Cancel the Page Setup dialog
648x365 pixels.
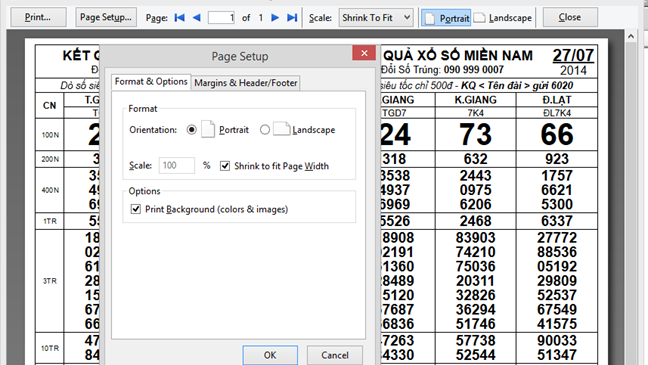click(335, 355)
